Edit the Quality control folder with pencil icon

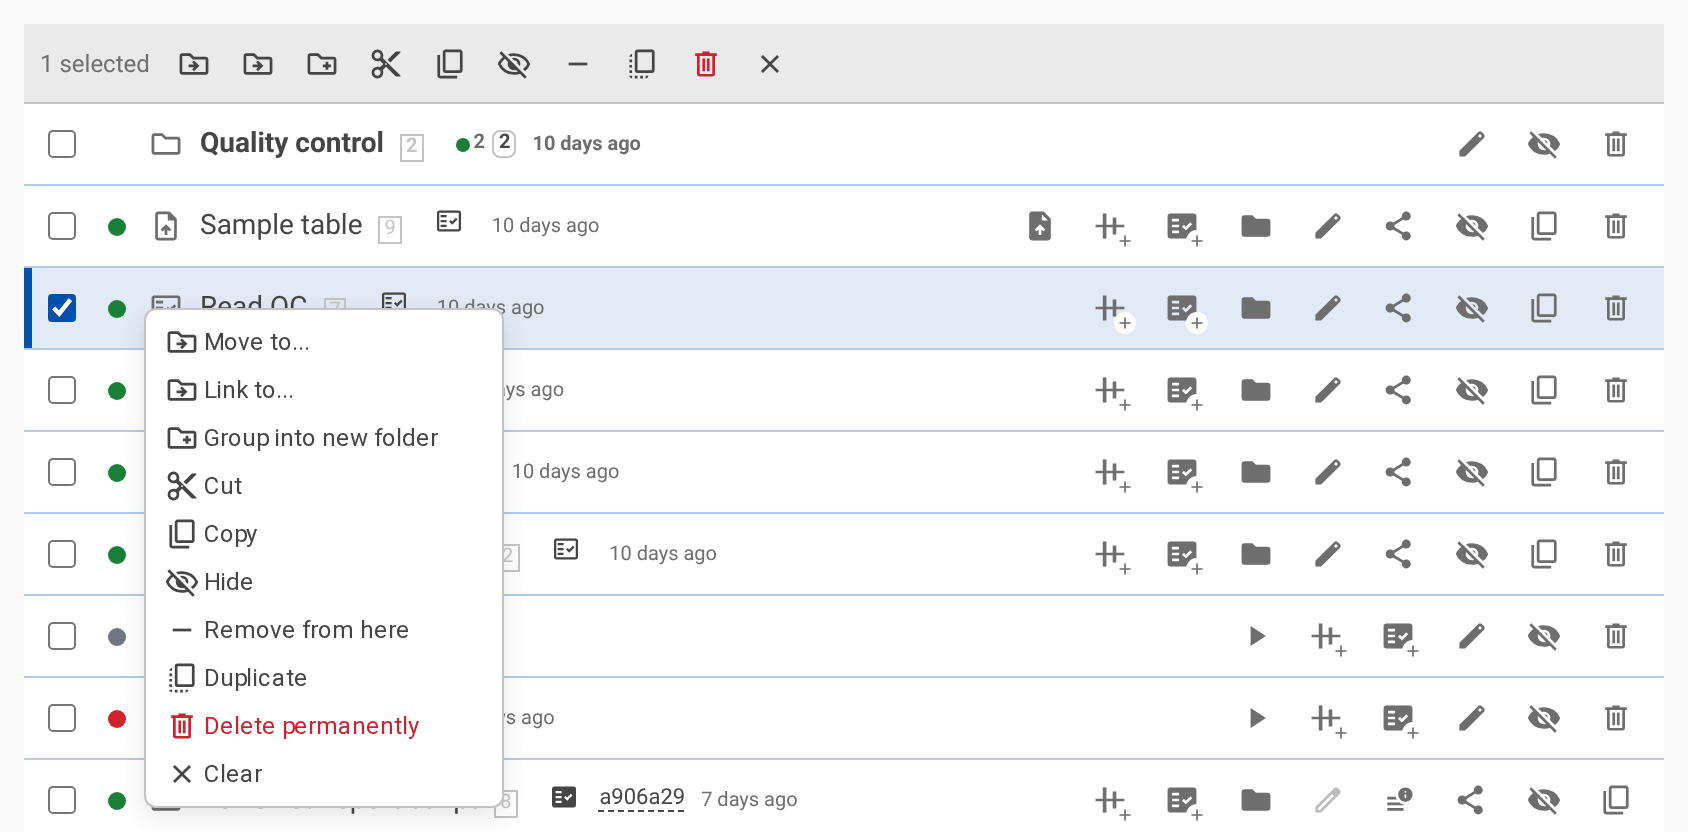[1472, 144]
